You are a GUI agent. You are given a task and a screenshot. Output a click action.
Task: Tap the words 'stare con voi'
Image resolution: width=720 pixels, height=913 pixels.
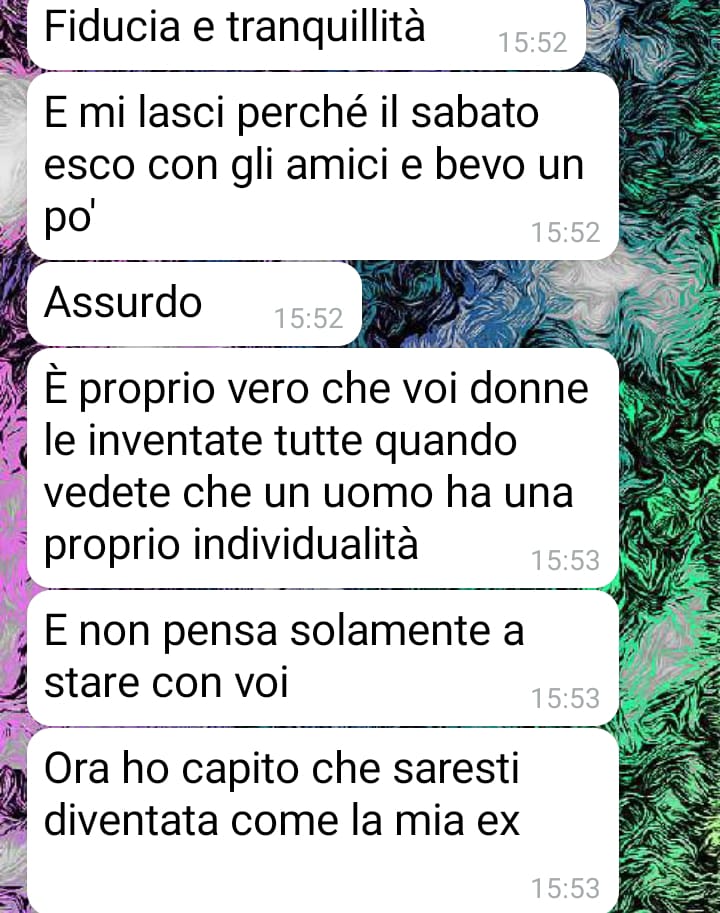(x=166, y=682)
